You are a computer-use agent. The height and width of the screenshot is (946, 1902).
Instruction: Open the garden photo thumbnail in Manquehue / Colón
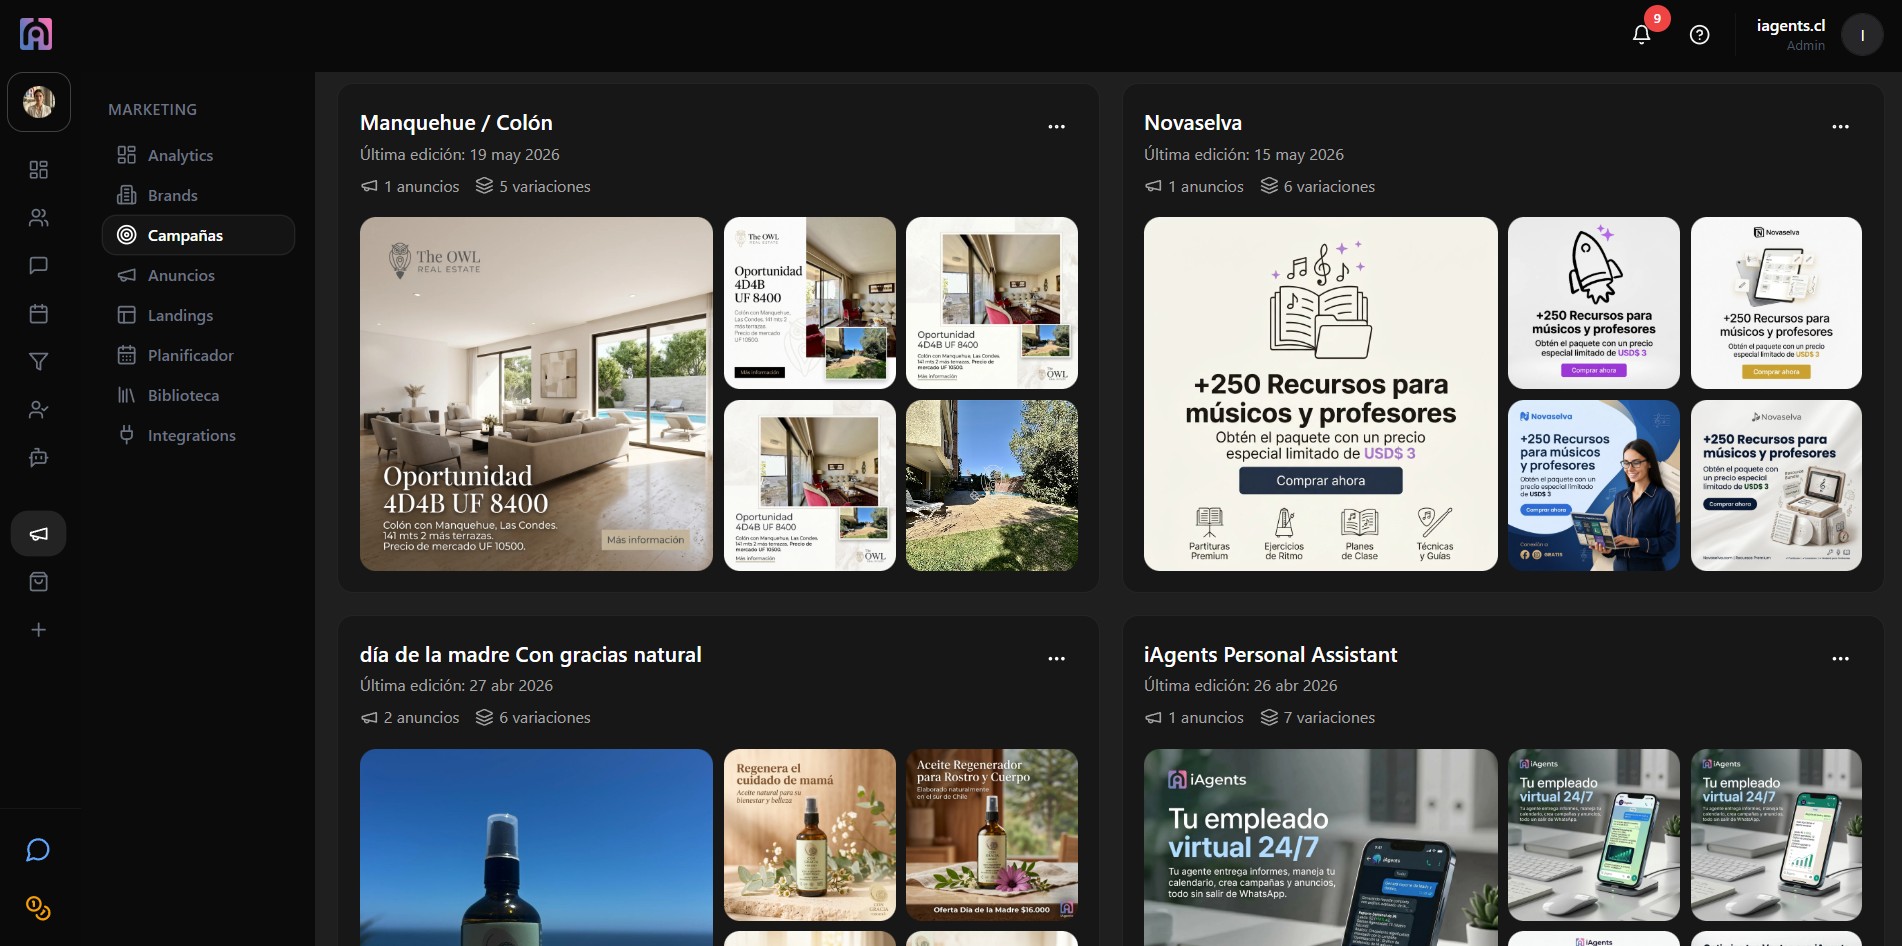[x=992, y=485]
